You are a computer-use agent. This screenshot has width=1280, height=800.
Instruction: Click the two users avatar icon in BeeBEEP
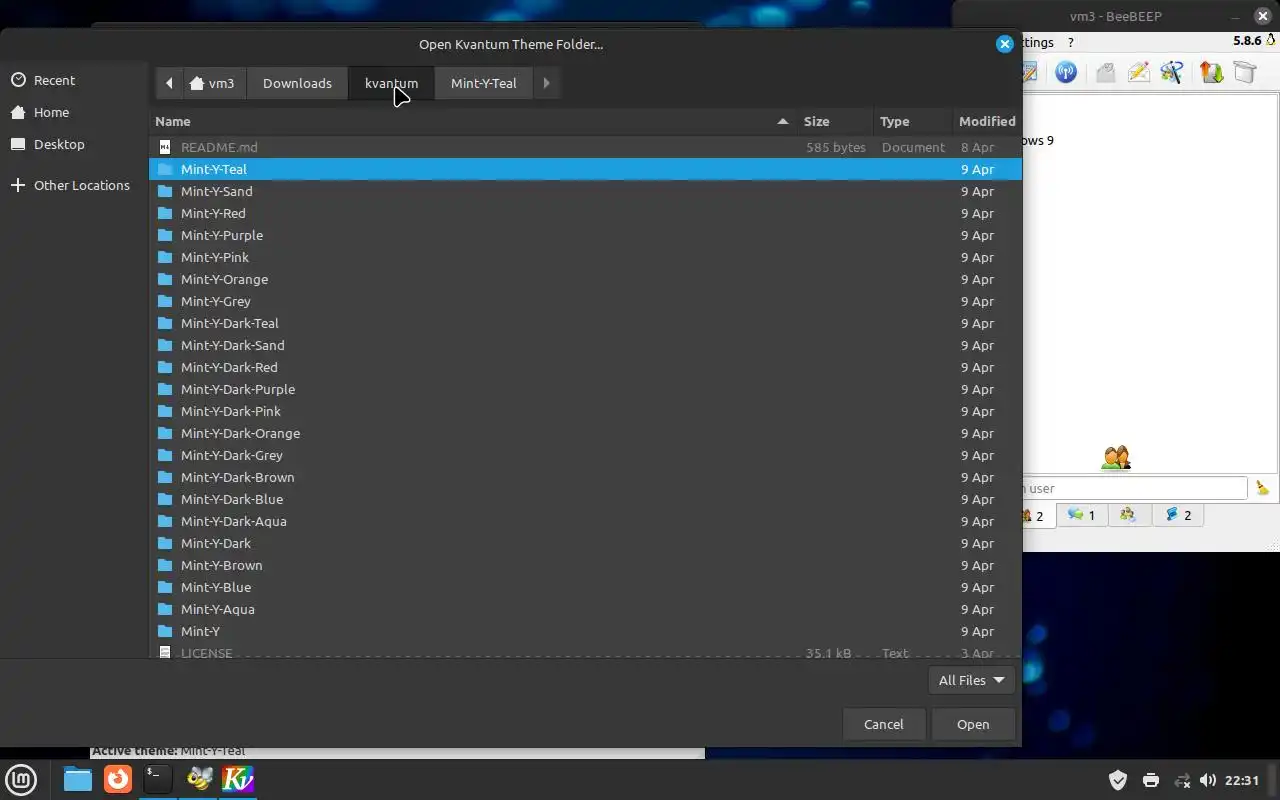tap(1116, 458)
